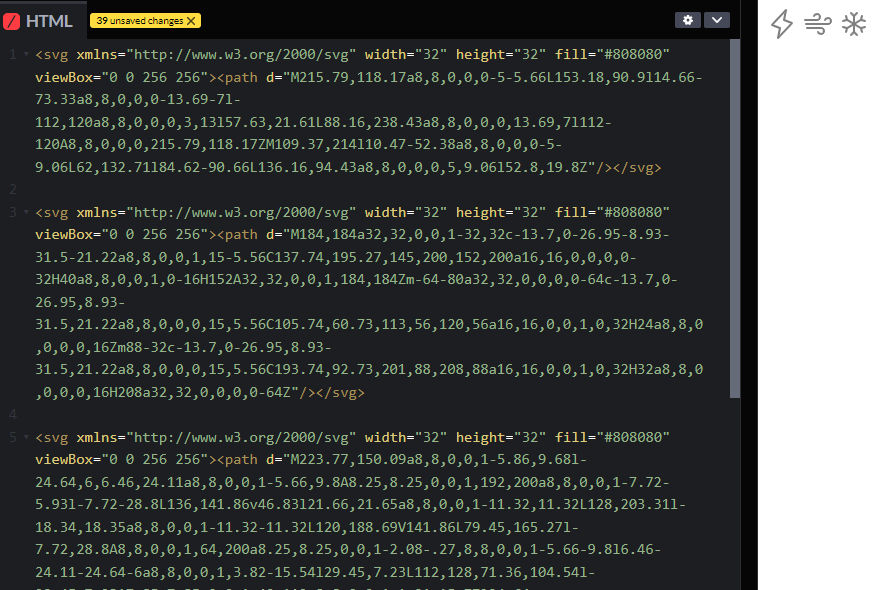Click height="32" attribute on line 3

(501, 212)
